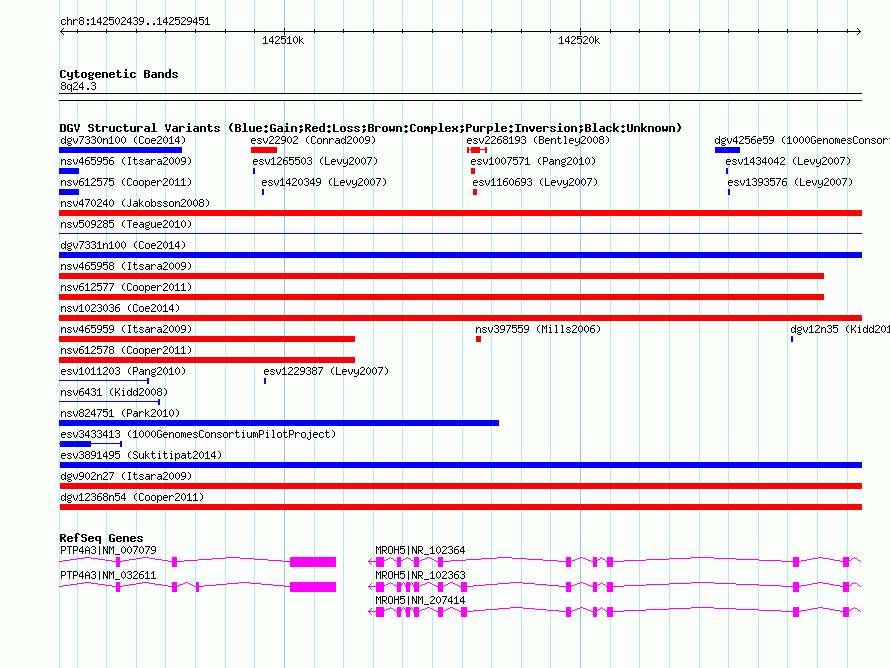Open esv3433413 1000GenomesConsortiumPilotProject label
The height and width of the screenshot is (668, 890).
tap(198, 434)
